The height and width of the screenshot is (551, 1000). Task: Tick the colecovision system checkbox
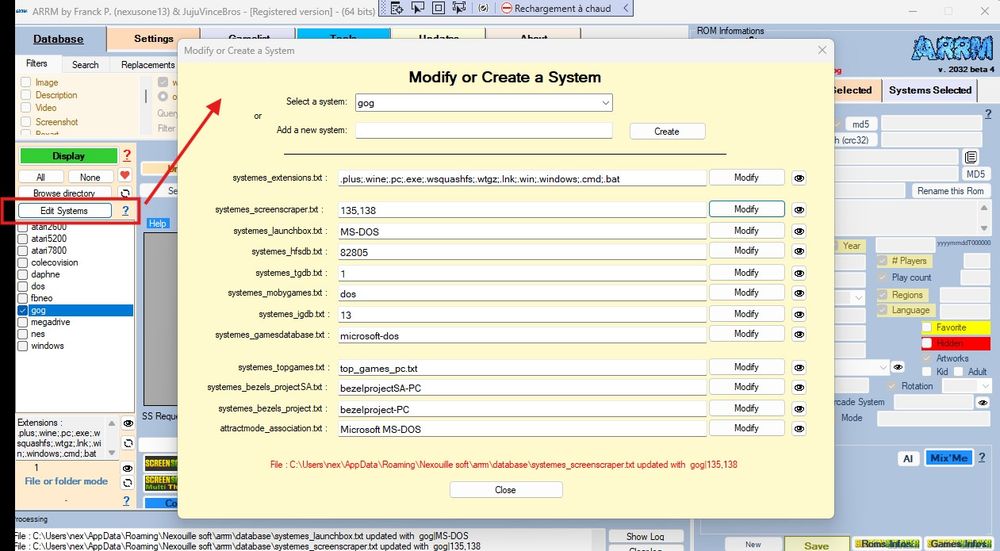(22, 263)
